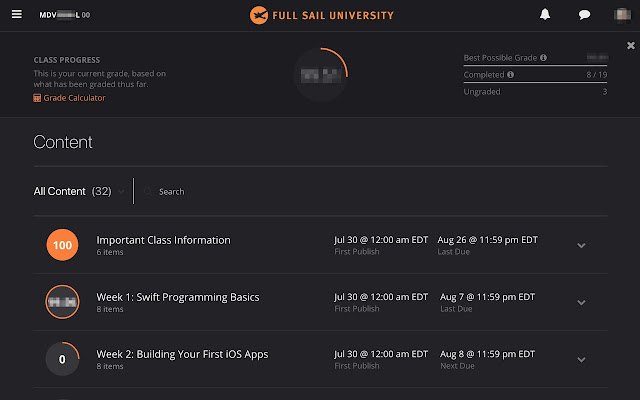Click the Completed info icon

point(510,74)
